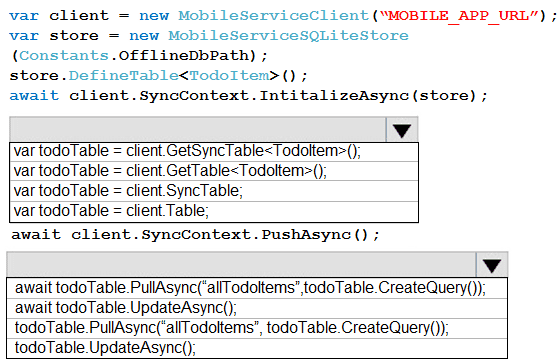Click MobileServiceSQLiteStore class name
This screenshot has height=363, width=559.
288,36
